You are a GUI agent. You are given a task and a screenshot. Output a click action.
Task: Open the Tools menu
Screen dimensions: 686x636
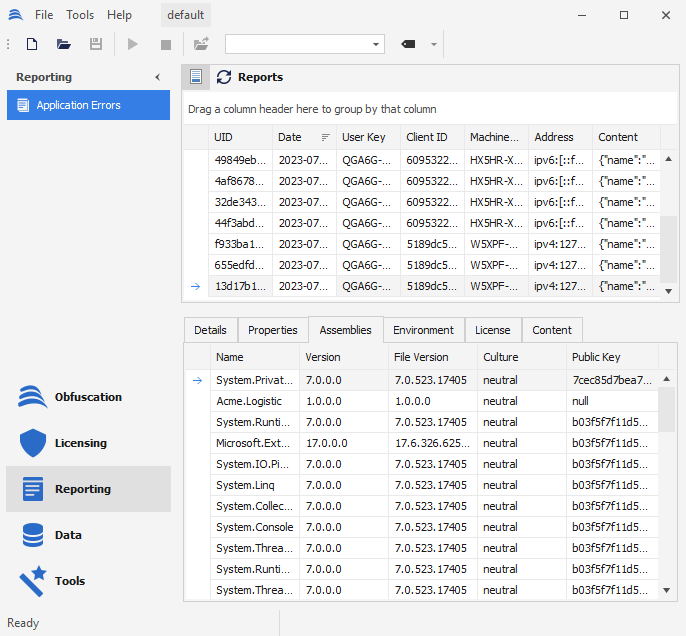[x=80, y=15]
